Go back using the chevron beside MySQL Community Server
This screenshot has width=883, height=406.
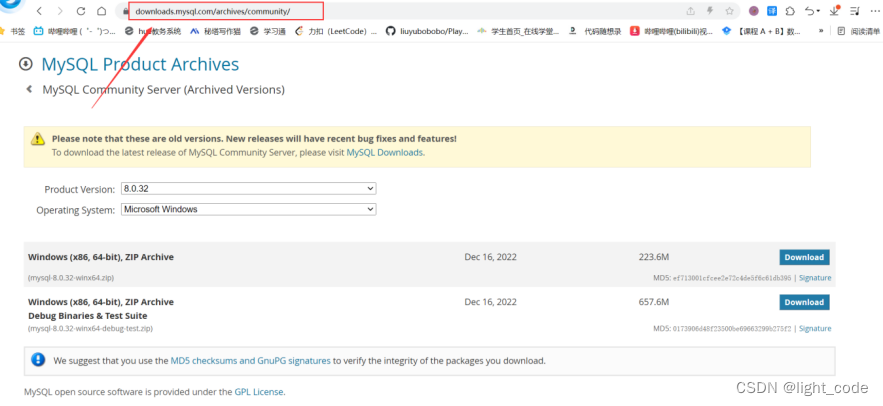[29, 89]
